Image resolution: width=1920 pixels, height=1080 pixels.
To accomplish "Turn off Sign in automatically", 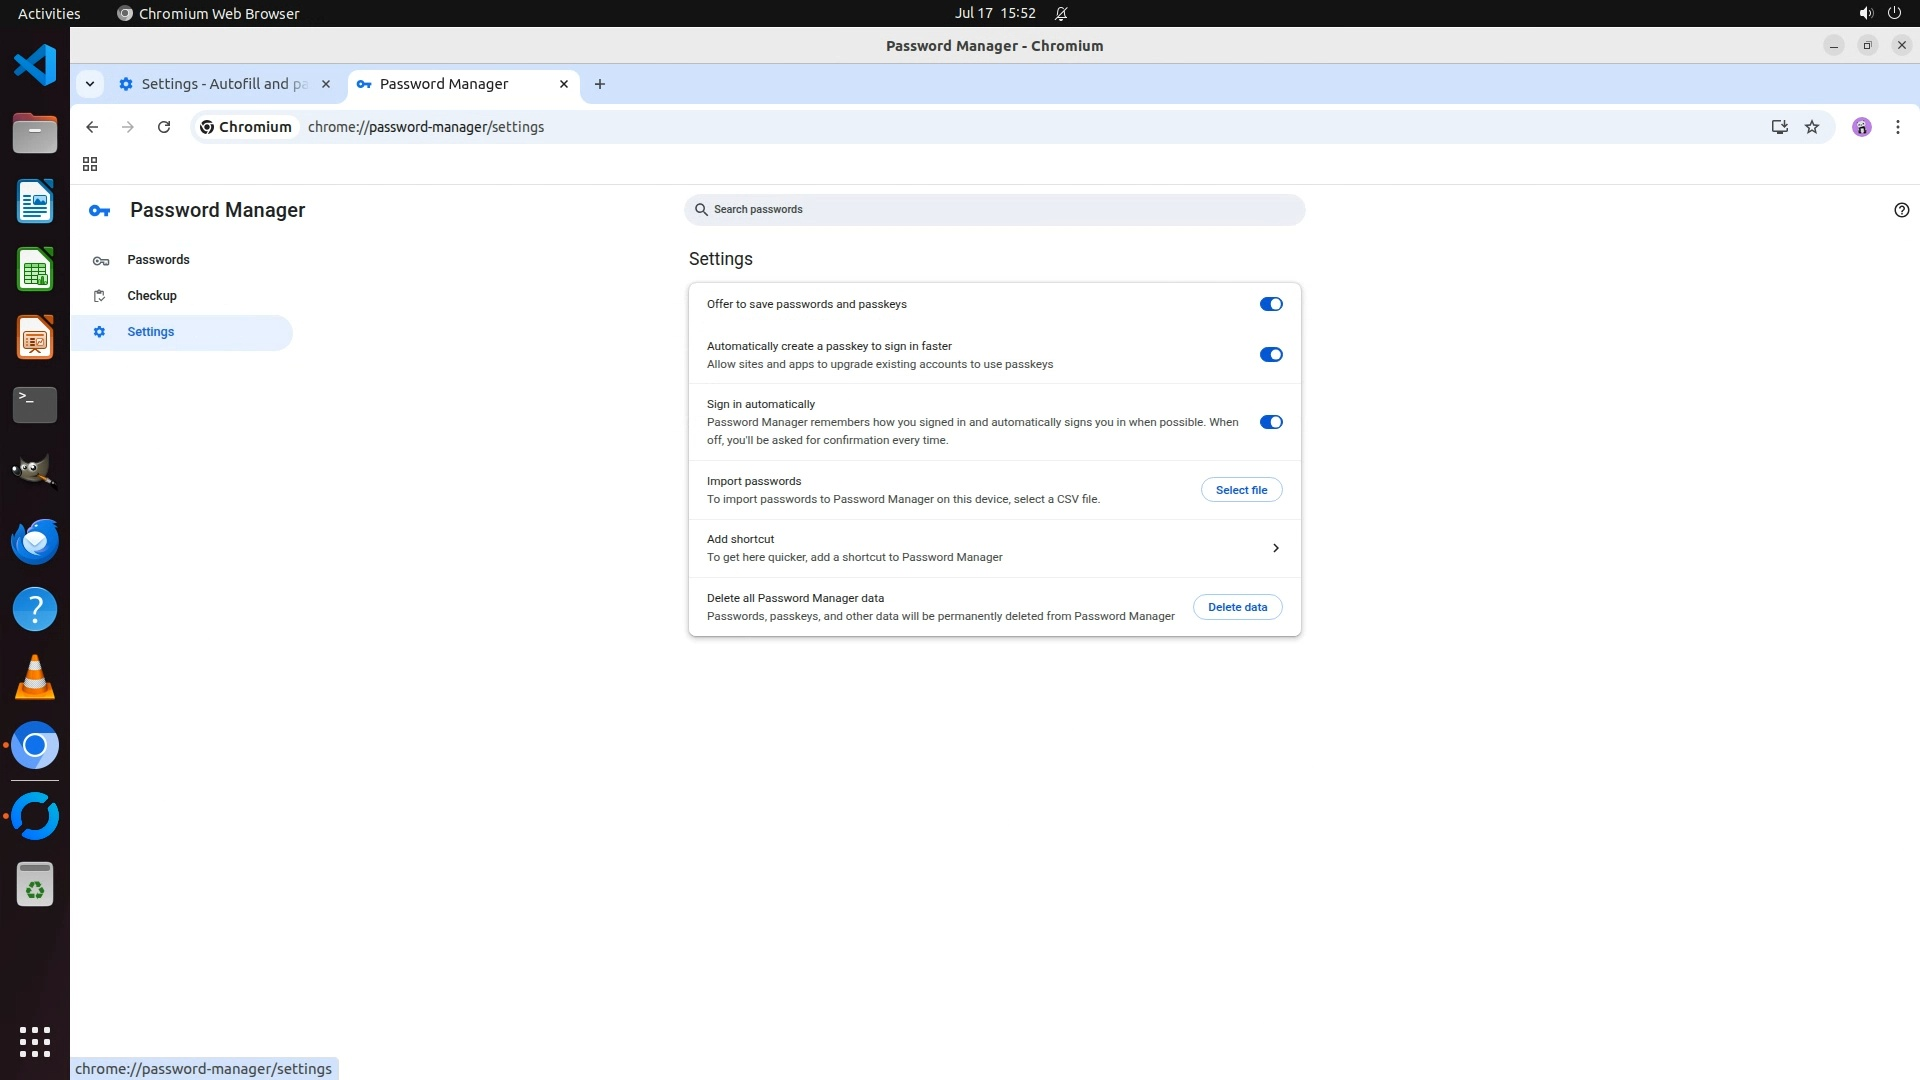I will click(x=1270, y=422).
